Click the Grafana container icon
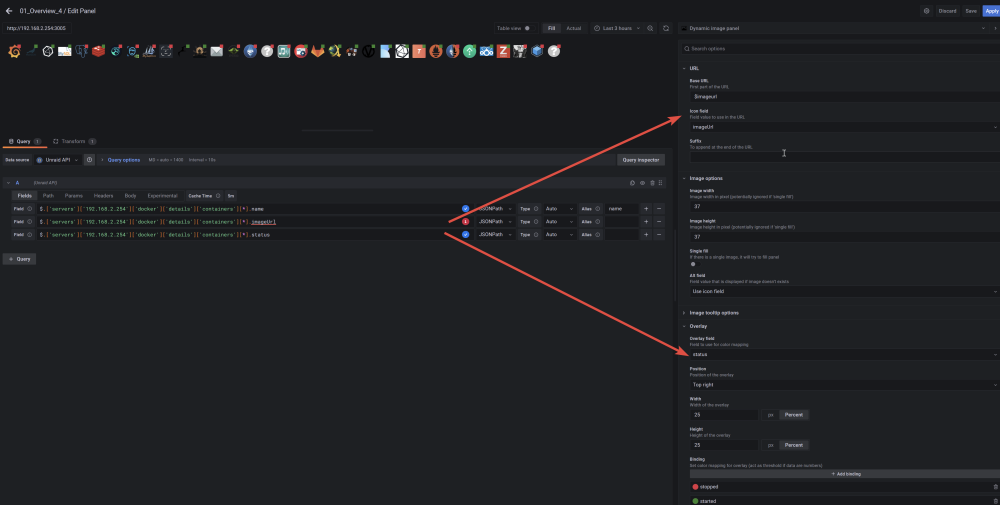The image size is (1000, 505). point(15,52)
